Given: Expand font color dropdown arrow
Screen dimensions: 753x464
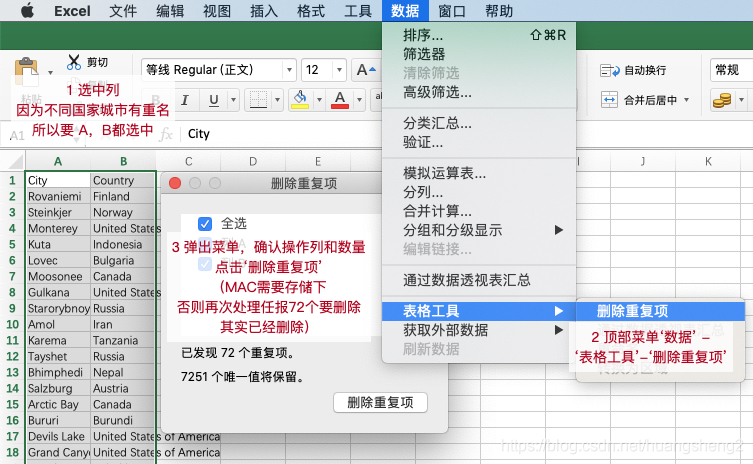Looking at the screenshot, I should pos(359,100).
